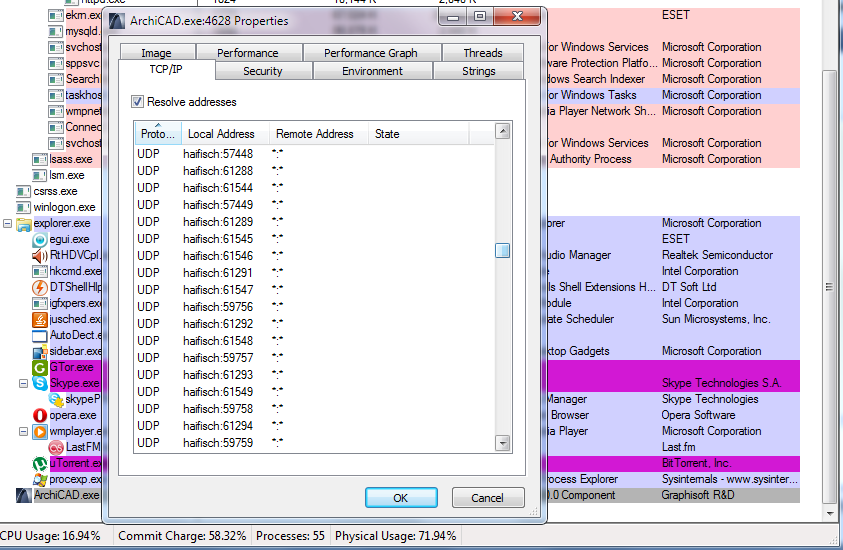Click the lsass.exe process icon
Image resolution: width=843 pixels, height=550 pixels.
(40, 160)
